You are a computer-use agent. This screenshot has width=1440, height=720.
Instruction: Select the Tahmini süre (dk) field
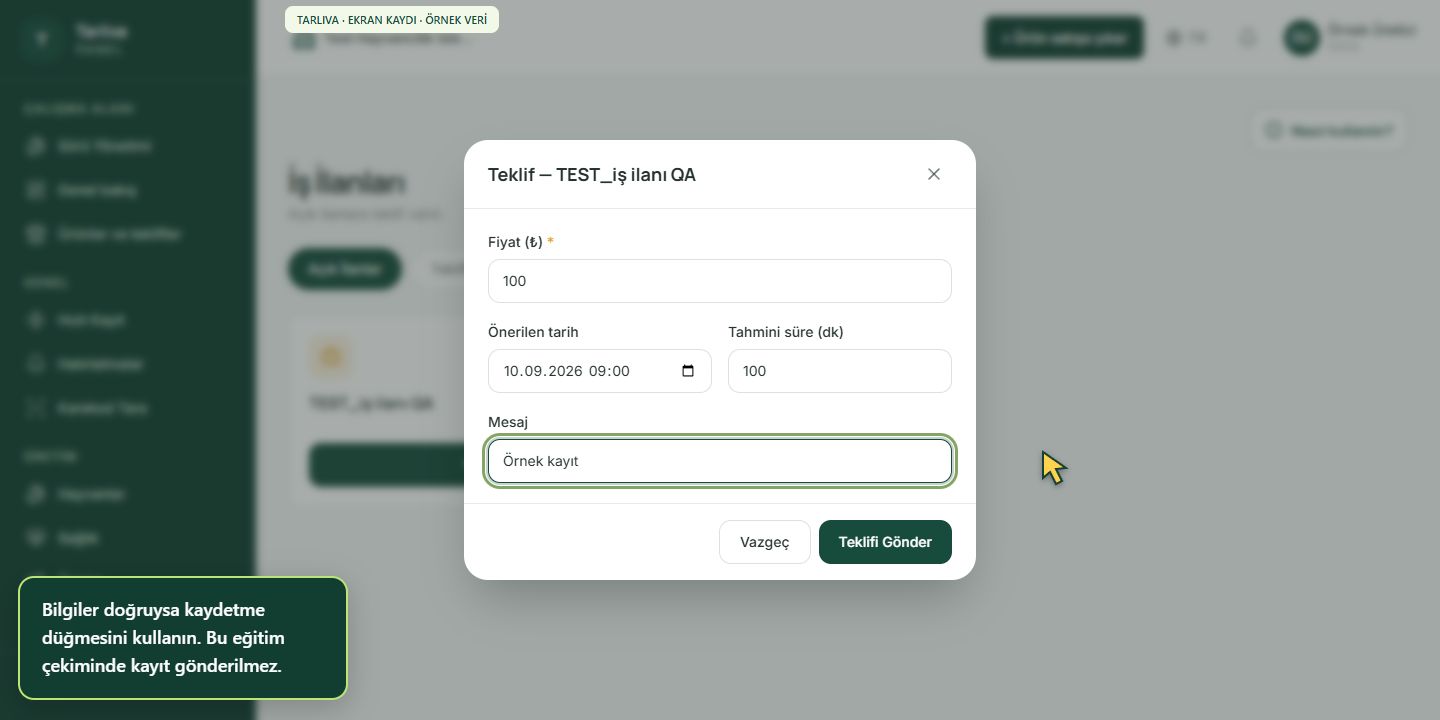840,371
